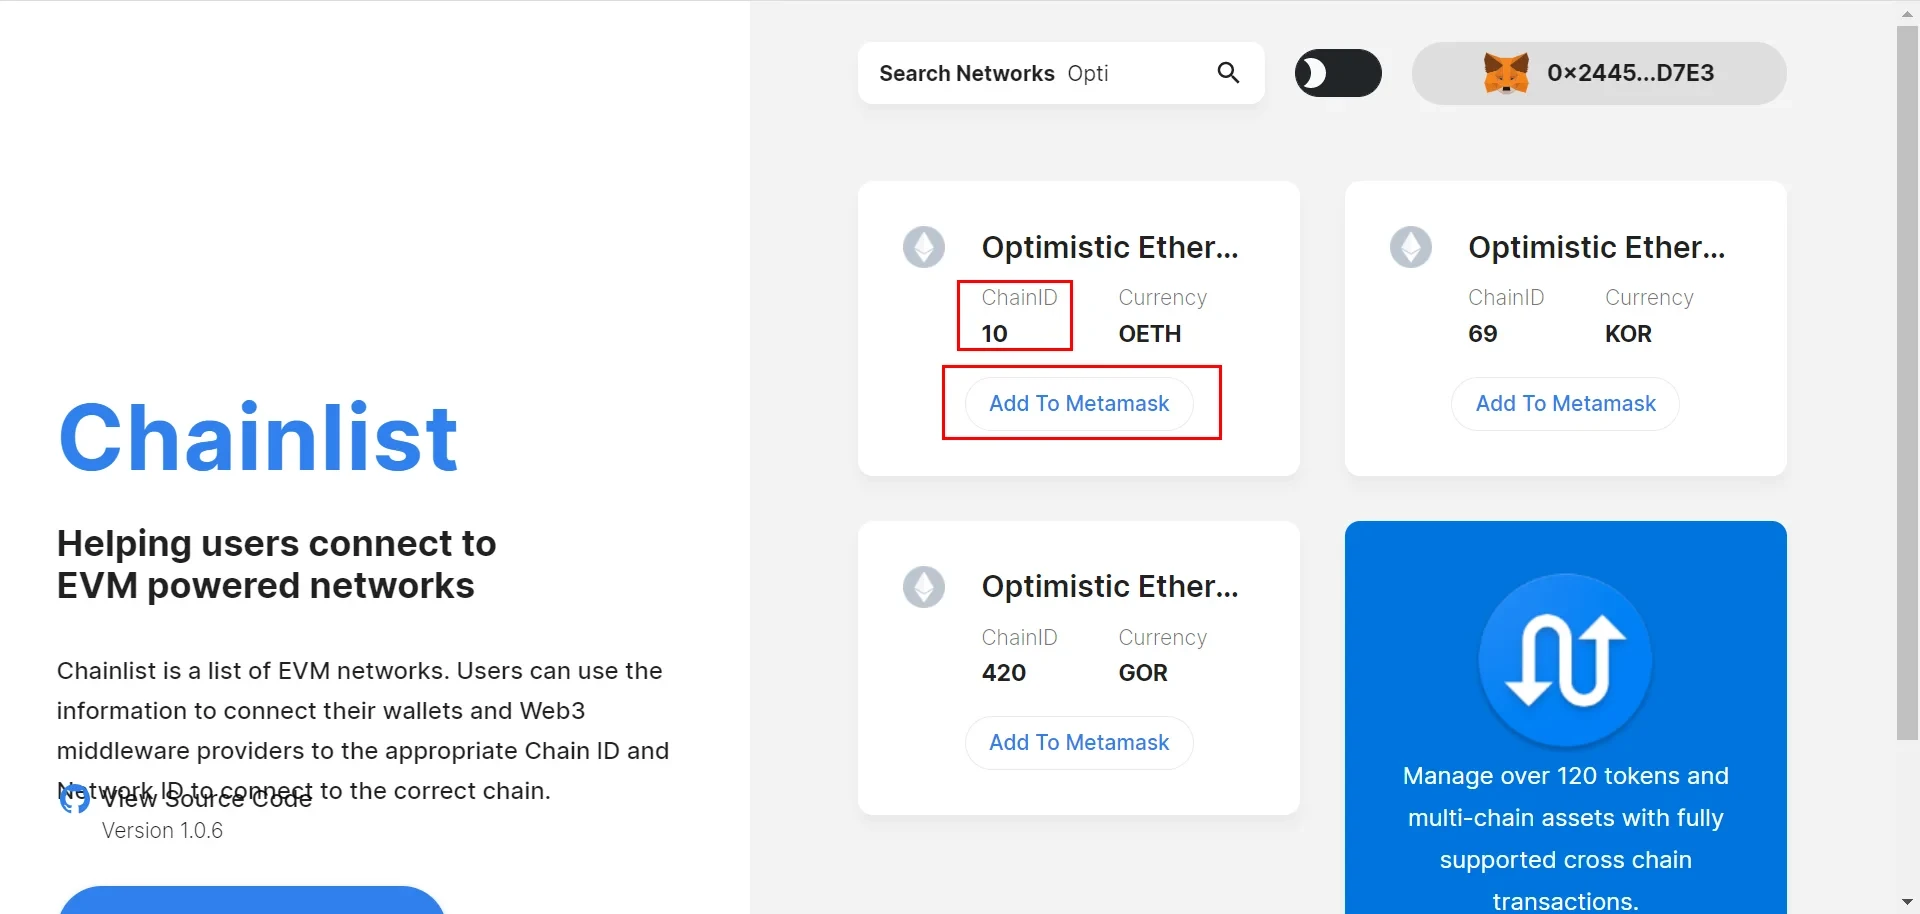The height and width of the screenshot is (914, 1920).
Task: Toggle the dark mode switch
Action: click(1338, 73)
